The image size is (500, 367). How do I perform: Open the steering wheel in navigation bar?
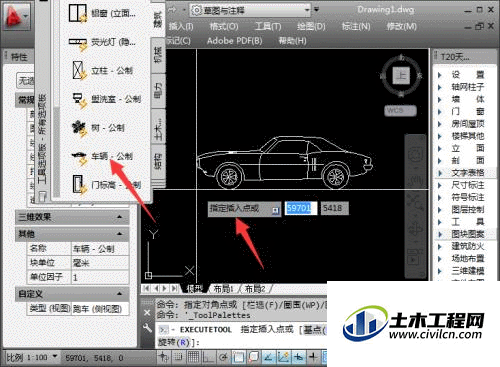pos(415,154)
